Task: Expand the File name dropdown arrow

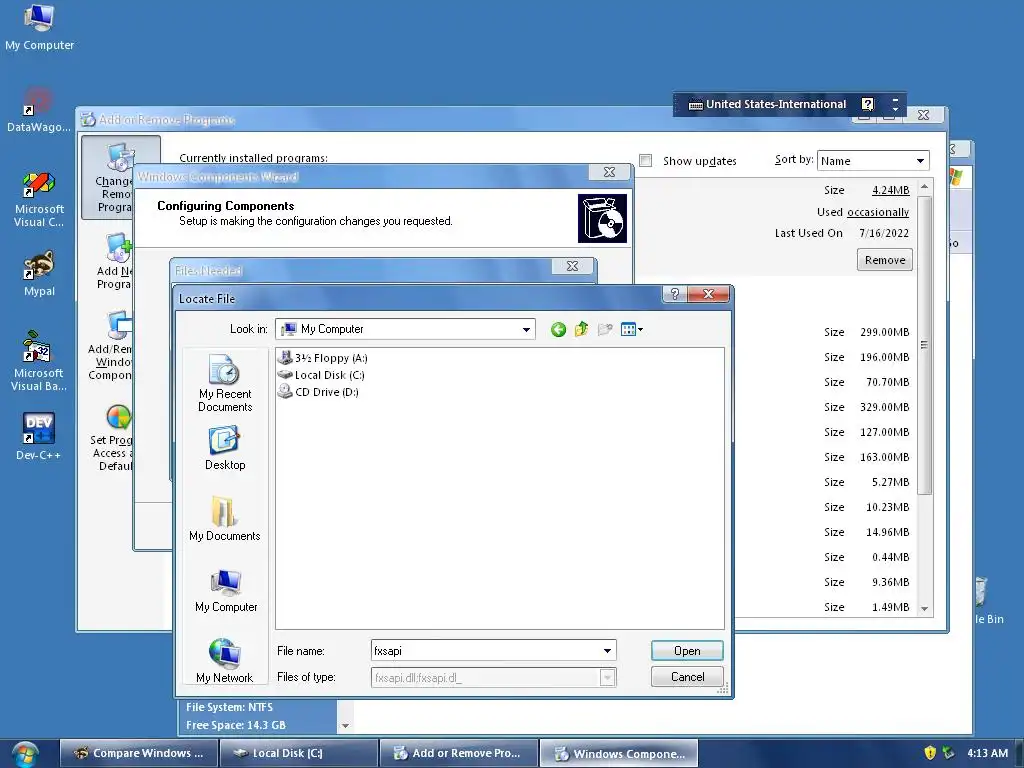Action: tap(607, 650)
